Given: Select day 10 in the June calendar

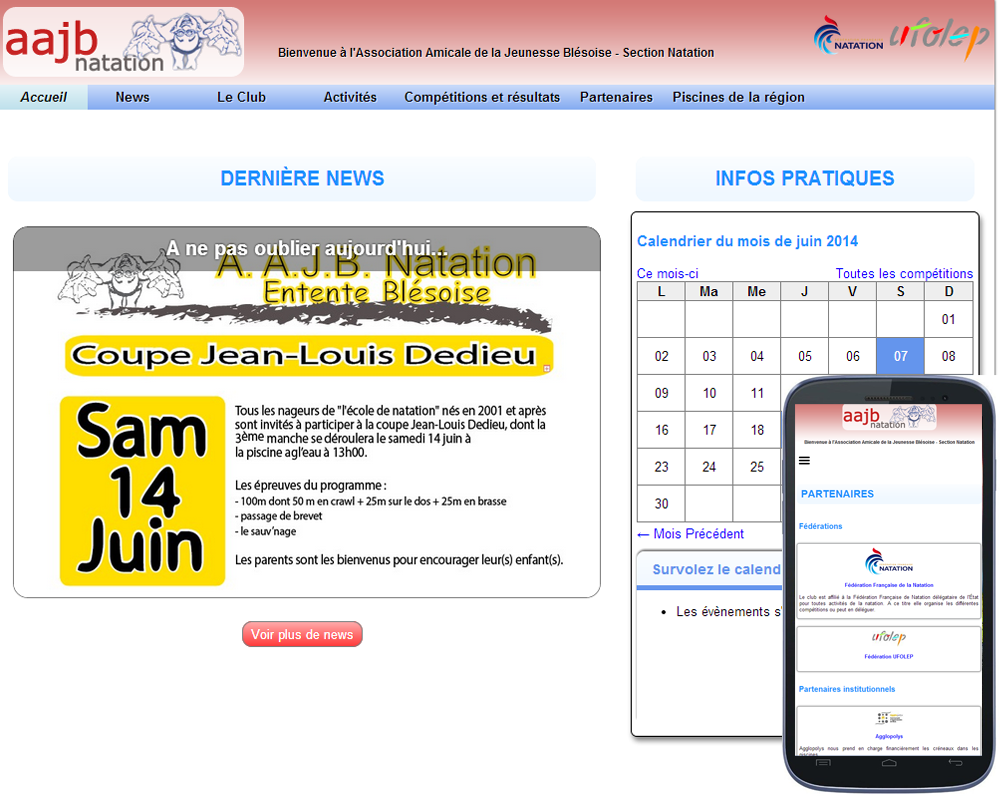Looking at the screenshot, I should pos(709,393).
